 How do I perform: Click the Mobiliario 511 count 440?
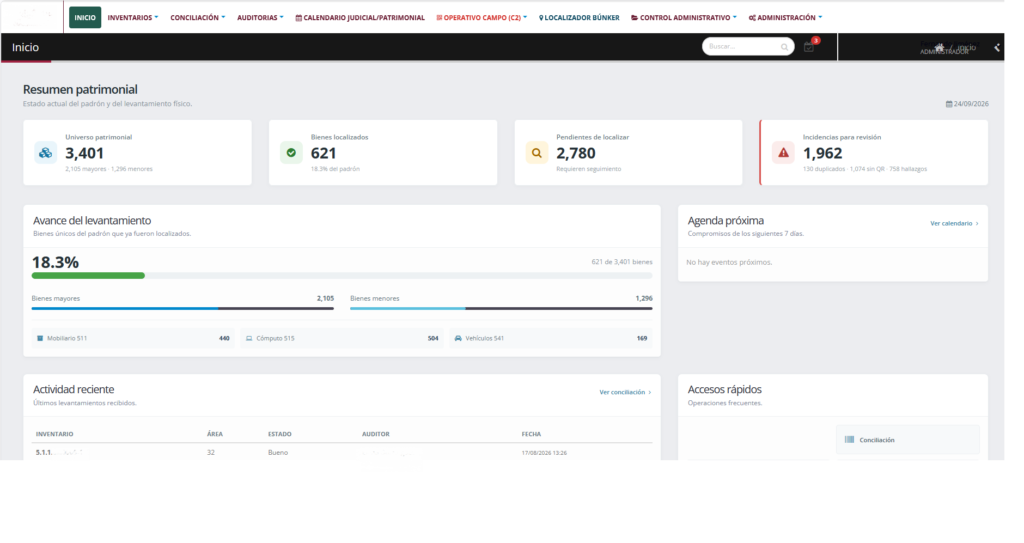(224, 338)
